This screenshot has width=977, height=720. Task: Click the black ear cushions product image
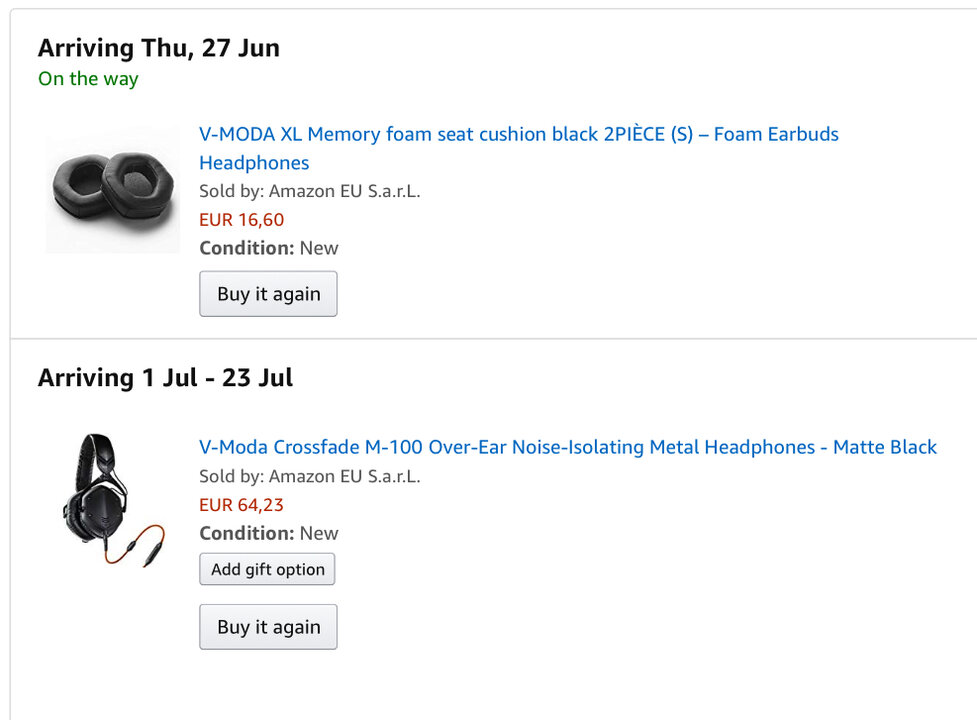111,190
